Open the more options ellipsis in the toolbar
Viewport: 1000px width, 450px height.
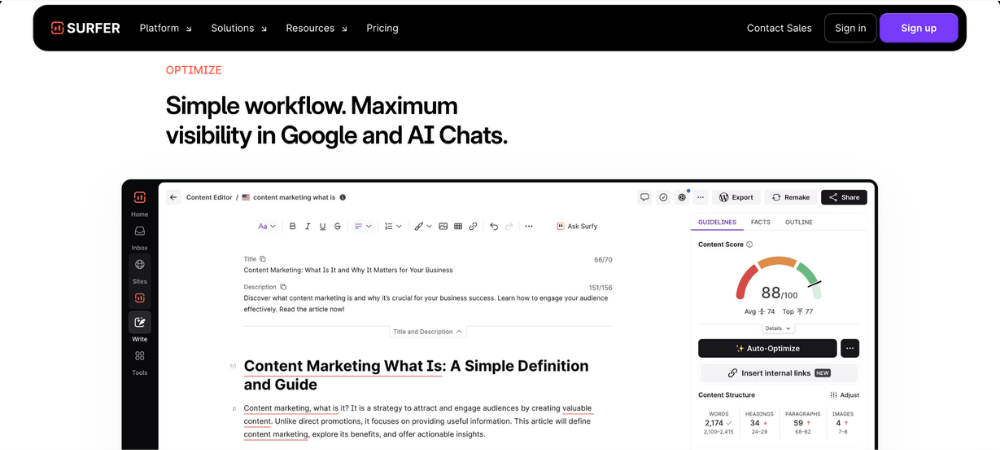529,226
